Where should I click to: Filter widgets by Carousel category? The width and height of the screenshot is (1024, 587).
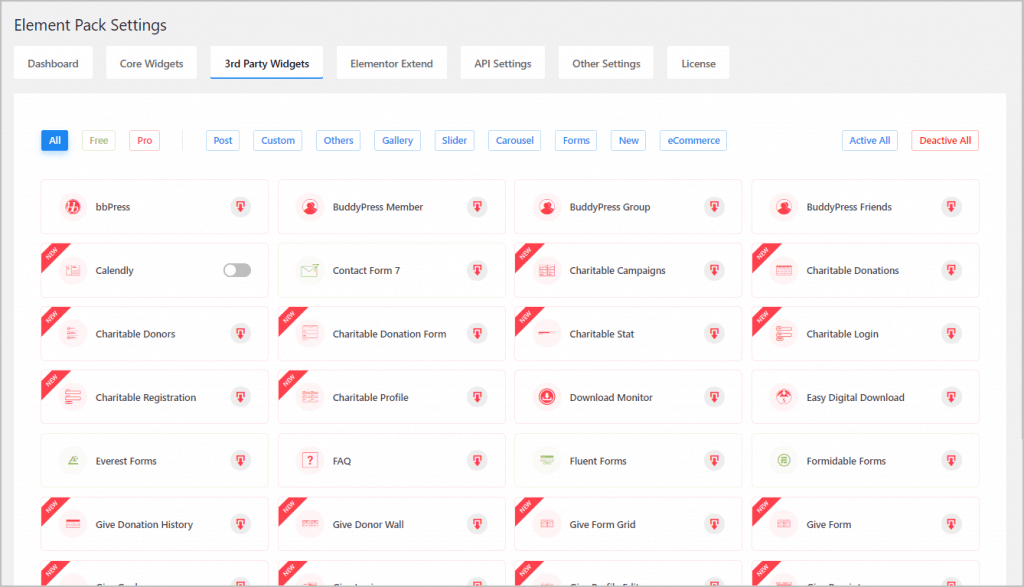click(515, 141)
